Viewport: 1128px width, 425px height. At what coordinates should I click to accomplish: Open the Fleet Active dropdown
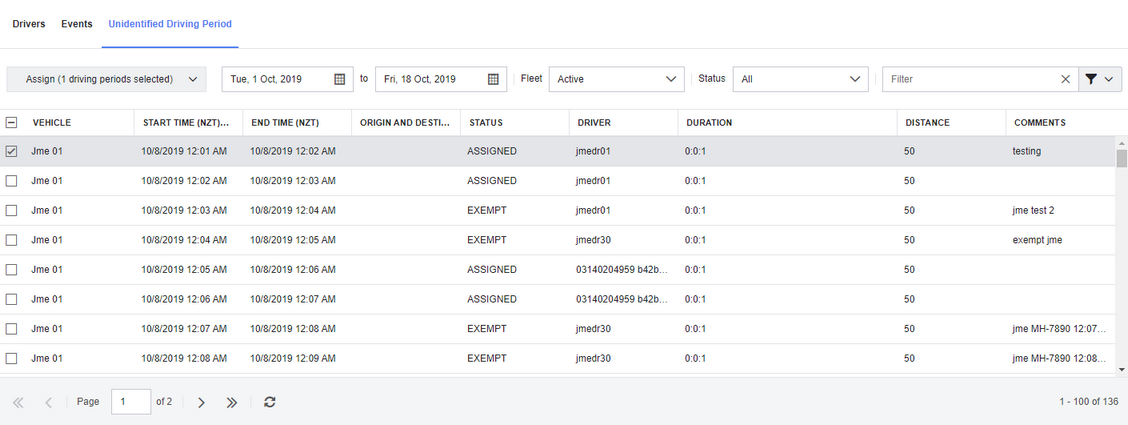(x=617, y=79)
